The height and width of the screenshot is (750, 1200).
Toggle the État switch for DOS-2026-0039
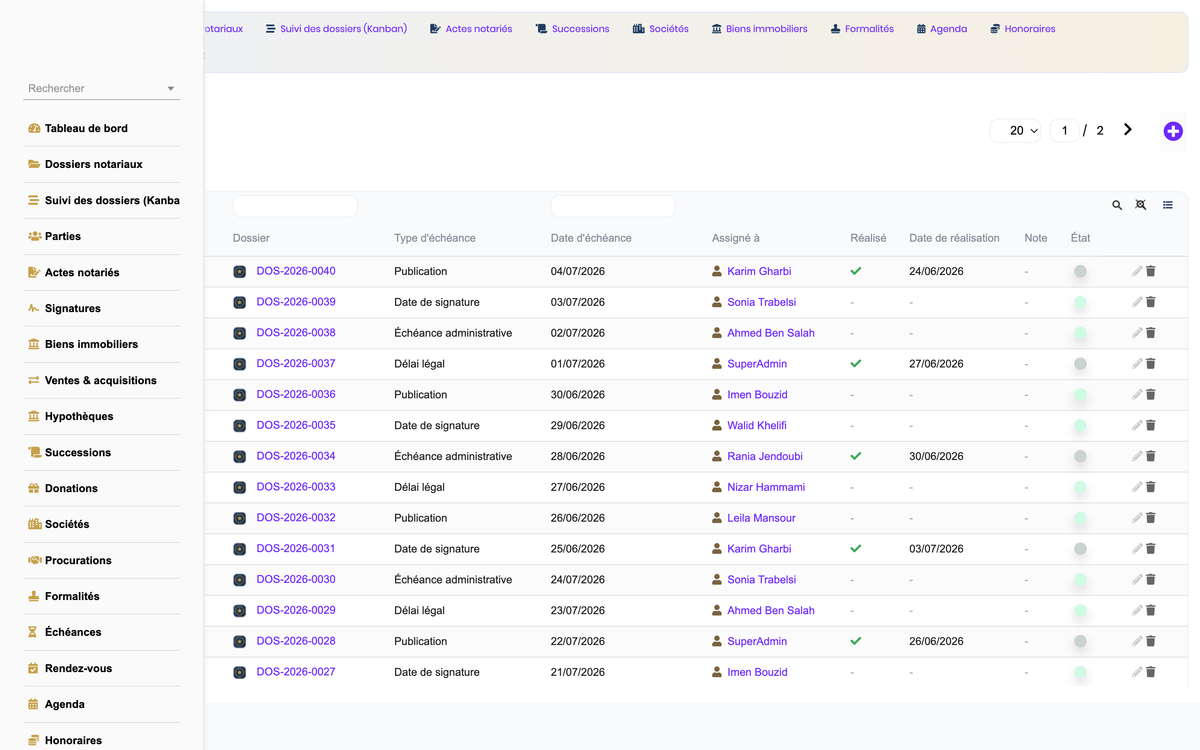(1080, 302)
